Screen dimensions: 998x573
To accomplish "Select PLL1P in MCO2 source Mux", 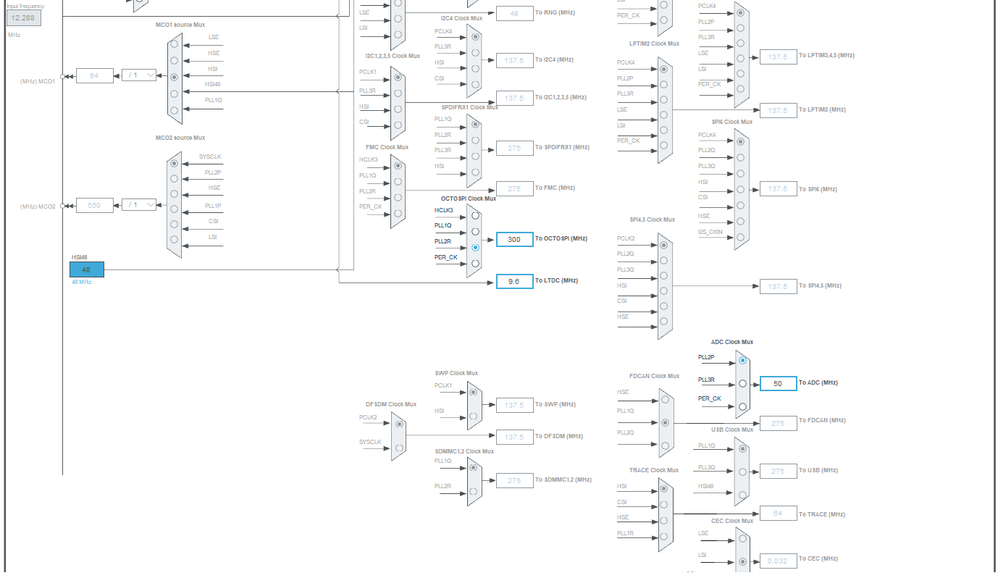I will coord(174,209).
